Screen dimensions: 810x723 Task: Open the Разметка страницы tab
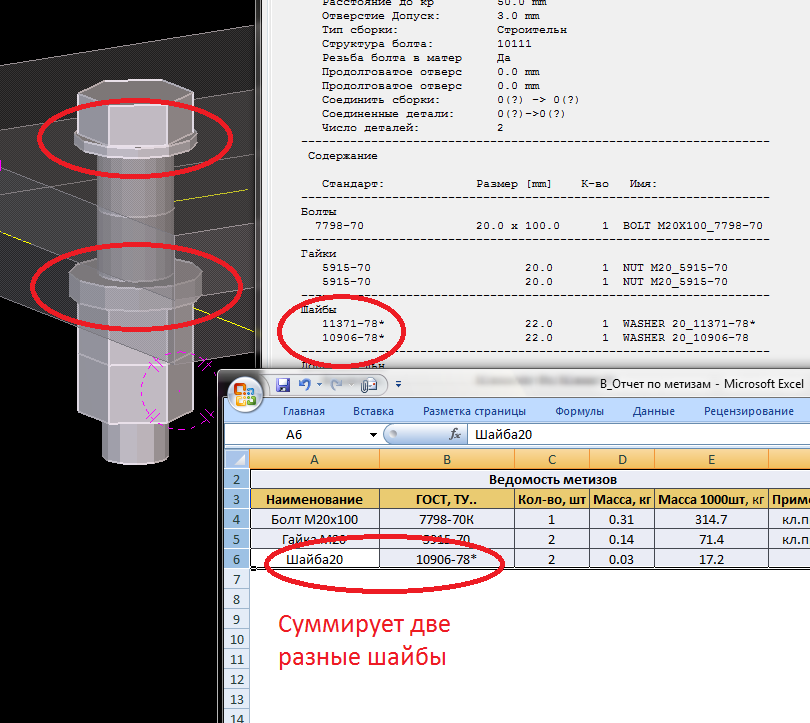[474, 411]
